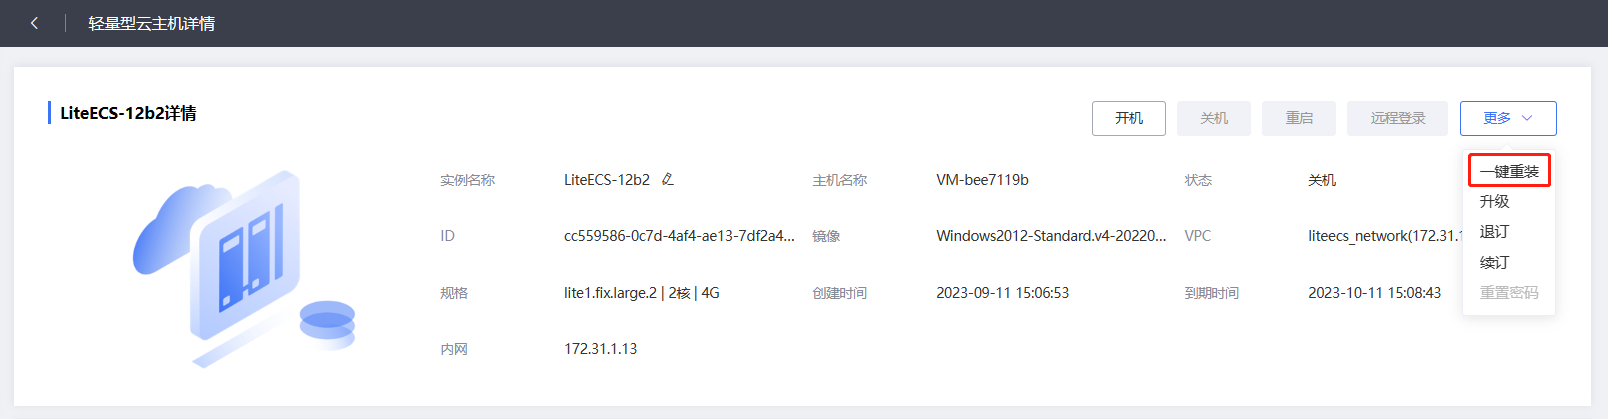The image size is (1608, 419).
Task: Click the 重启 button
Action: (1299, 118)
